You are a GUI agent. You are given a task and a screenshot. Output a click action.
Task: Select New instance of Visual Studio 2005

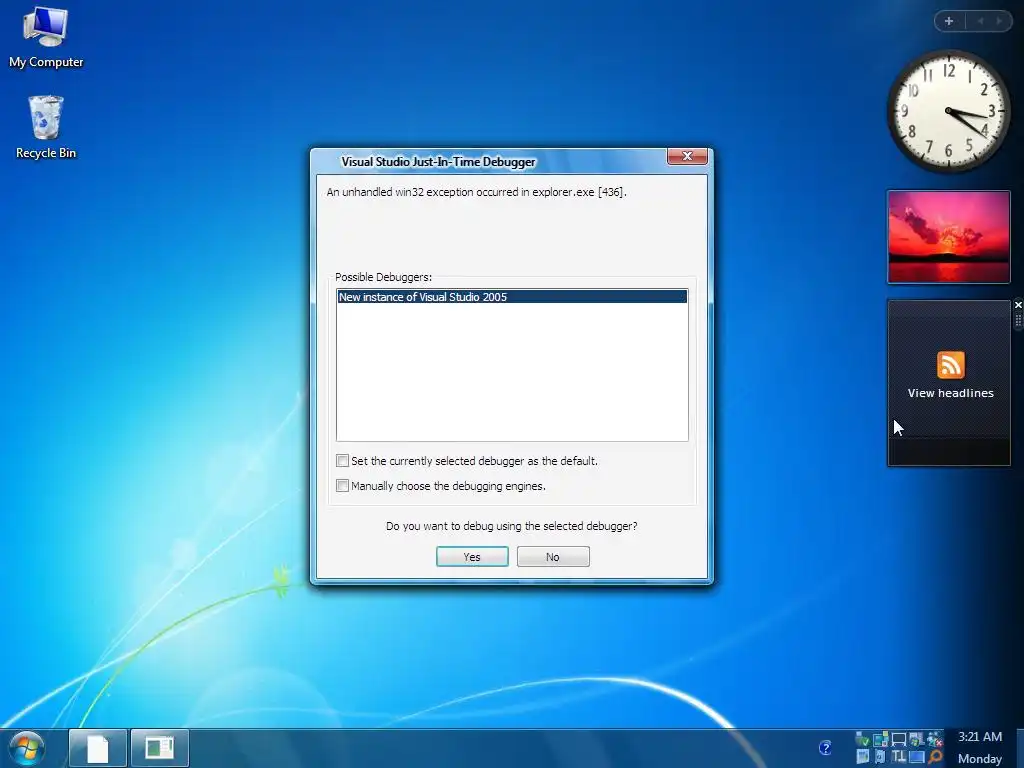[512, 296]
